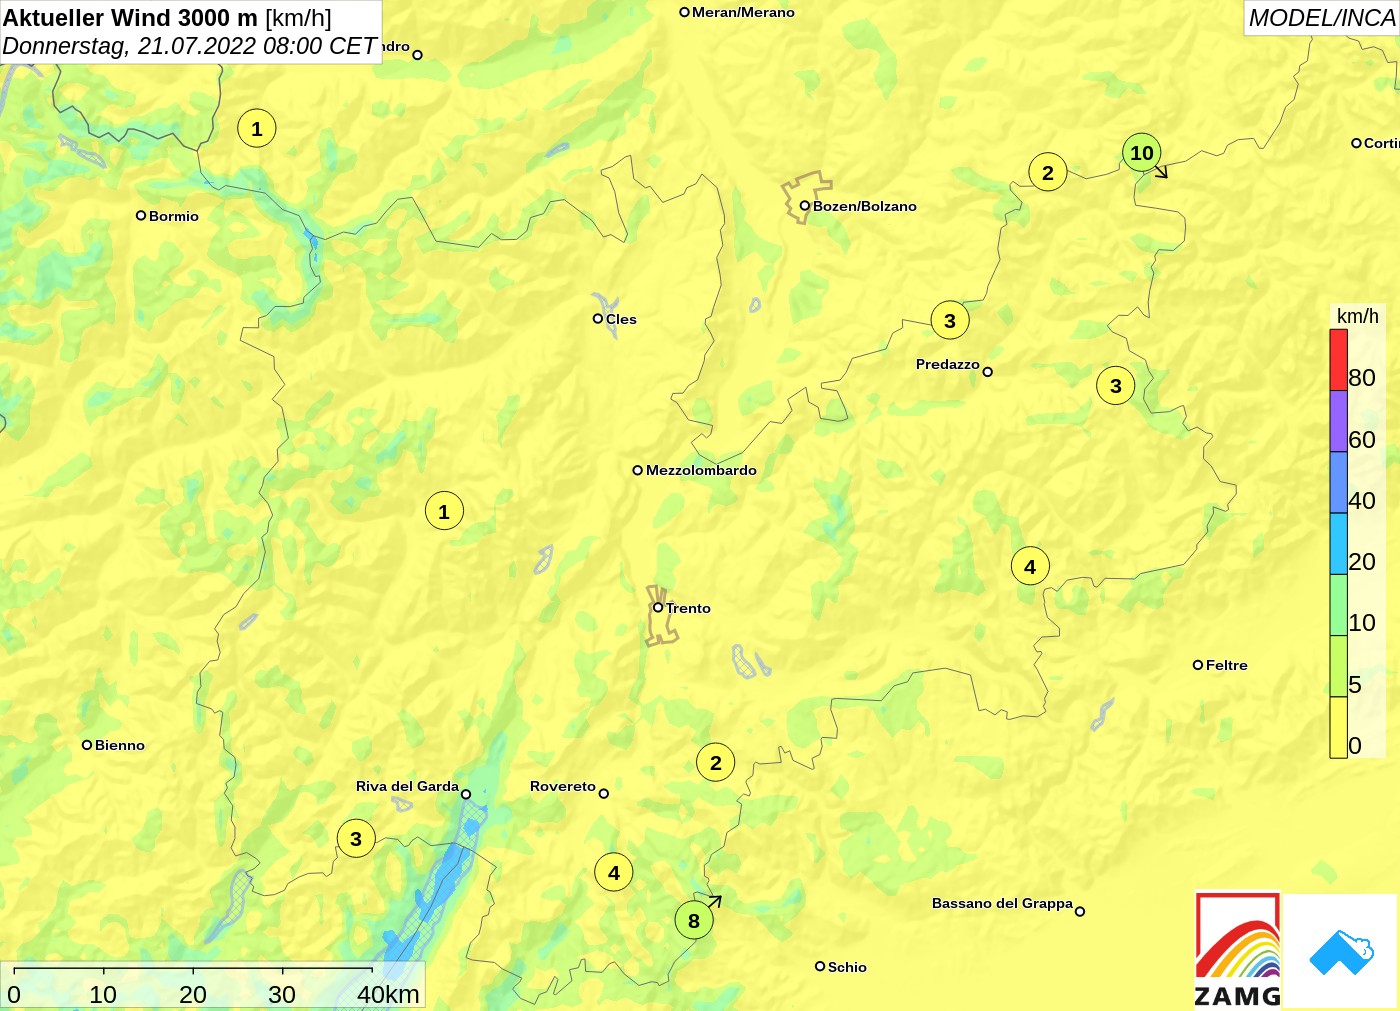
Task: Click wind marker 2 east of Rovereto
Action: coord(716,763)
